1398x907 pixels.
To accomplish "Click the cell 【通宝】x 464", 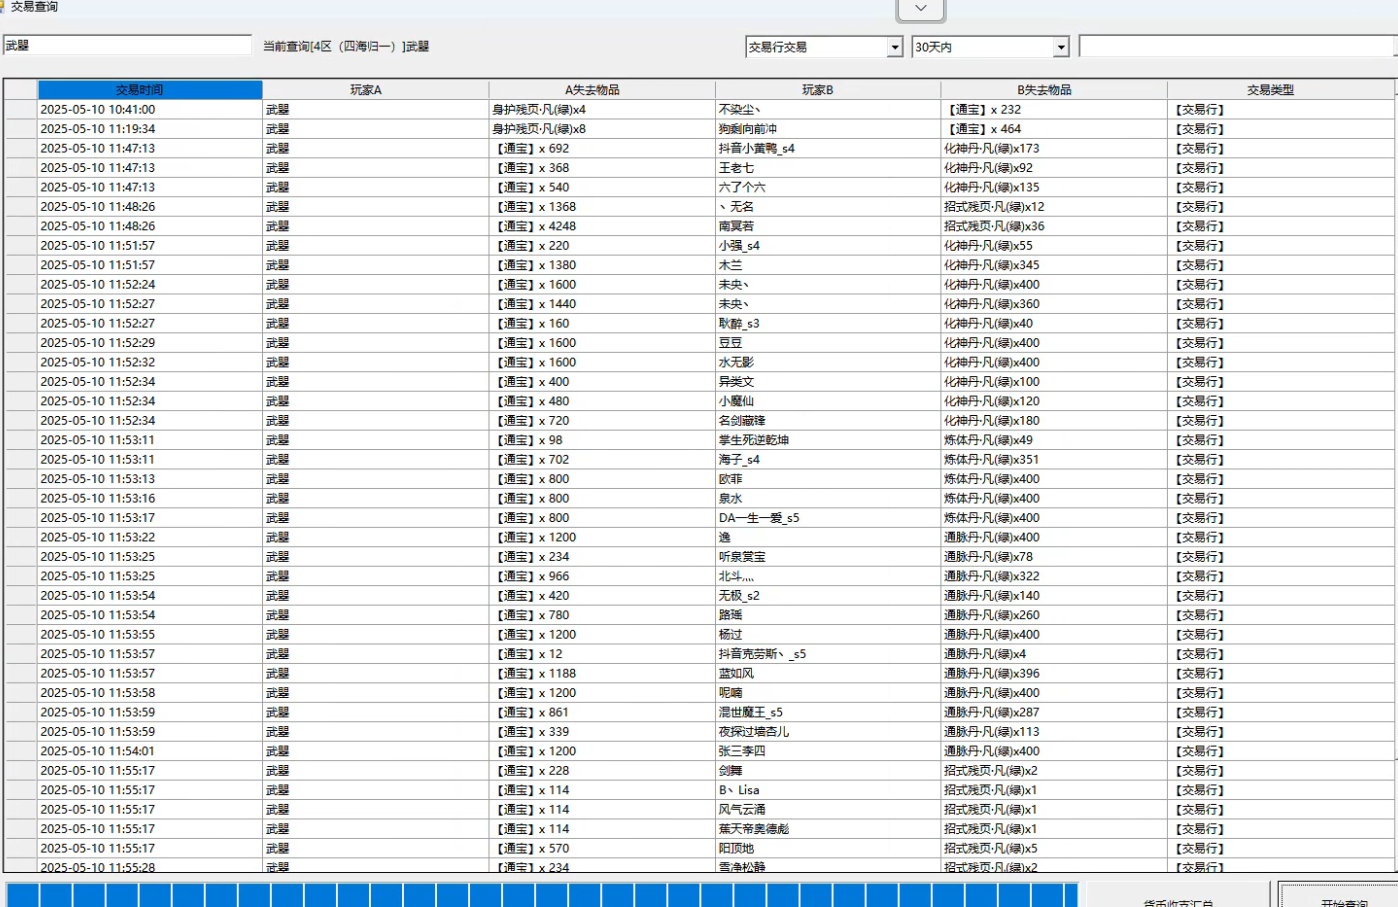I will [x=1054, y=129].
